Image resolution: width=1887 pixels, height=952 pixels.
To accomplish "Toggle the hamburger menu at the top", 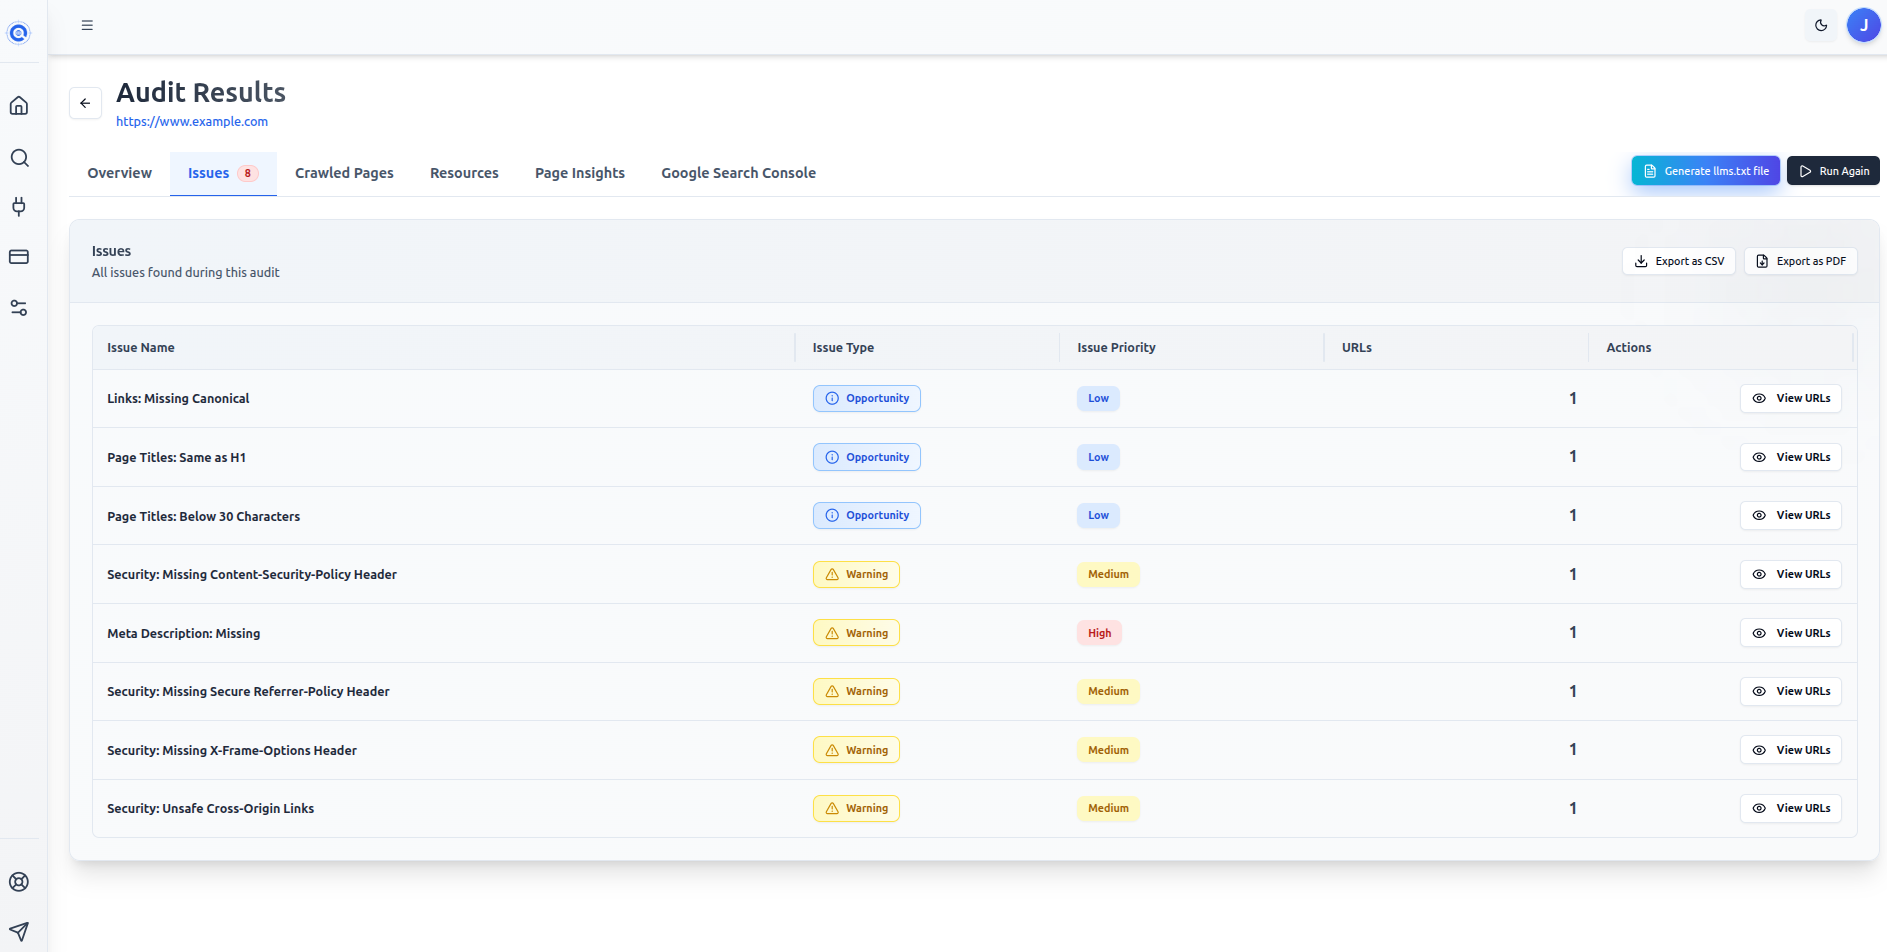I will coord(87,25).
